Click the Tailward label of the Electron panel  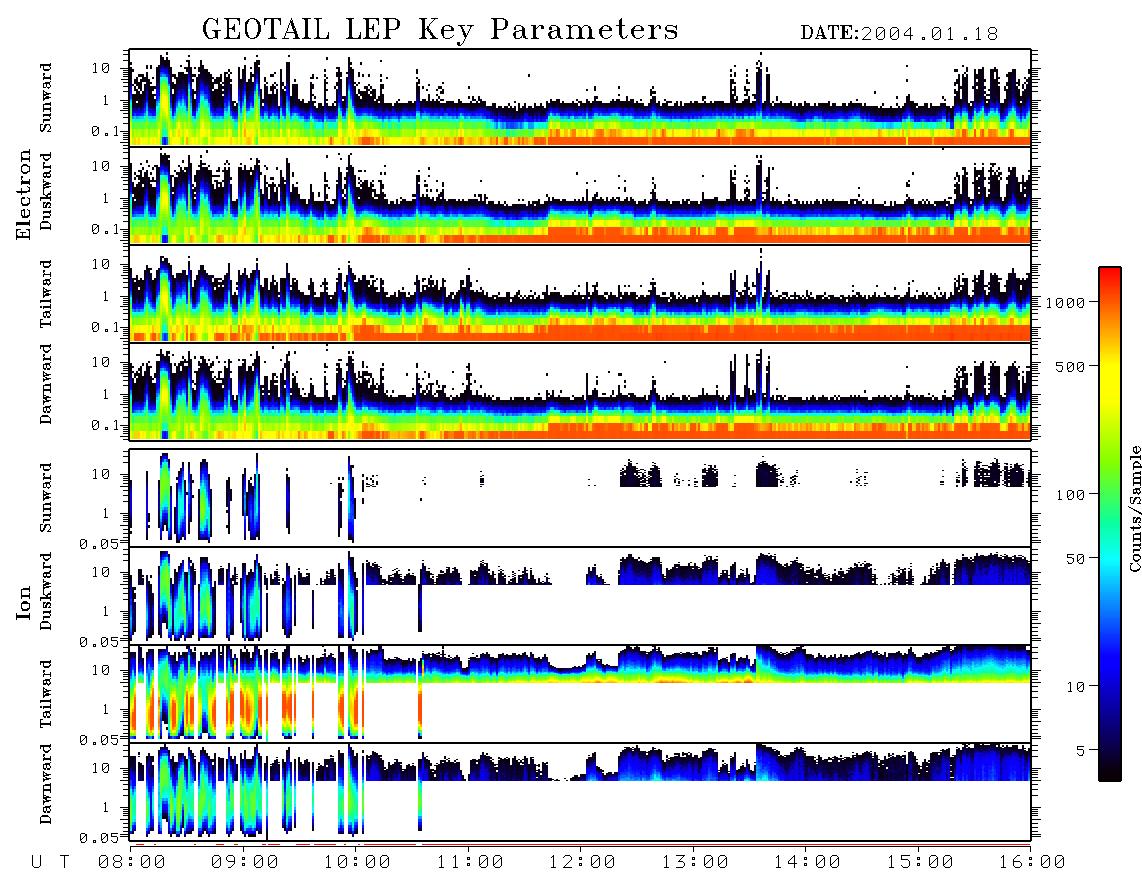[x=46, y=294]
